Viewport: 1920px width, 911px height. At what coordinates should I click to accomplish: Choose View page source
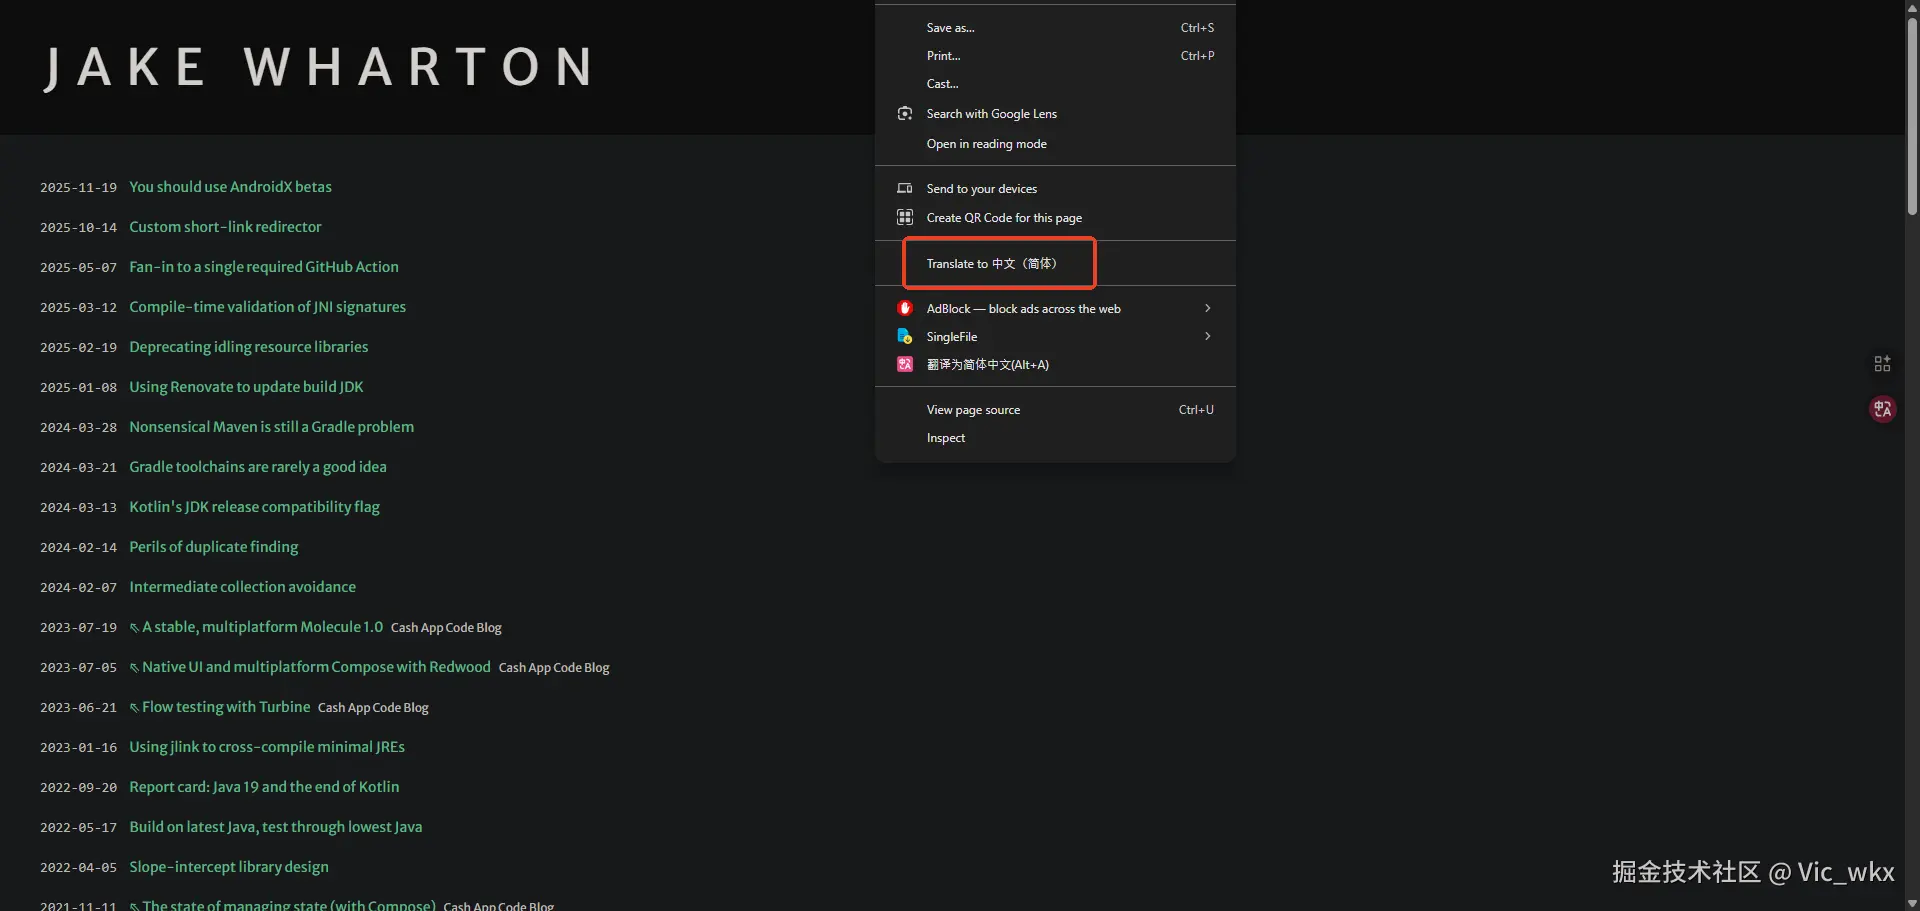tap(1055, 410)
